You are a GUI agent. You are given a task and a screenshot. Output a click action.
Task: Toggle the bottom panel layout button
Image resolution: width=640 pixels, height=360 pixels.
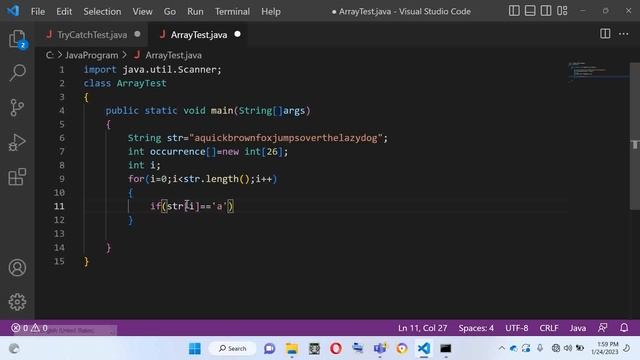[530, 11]
